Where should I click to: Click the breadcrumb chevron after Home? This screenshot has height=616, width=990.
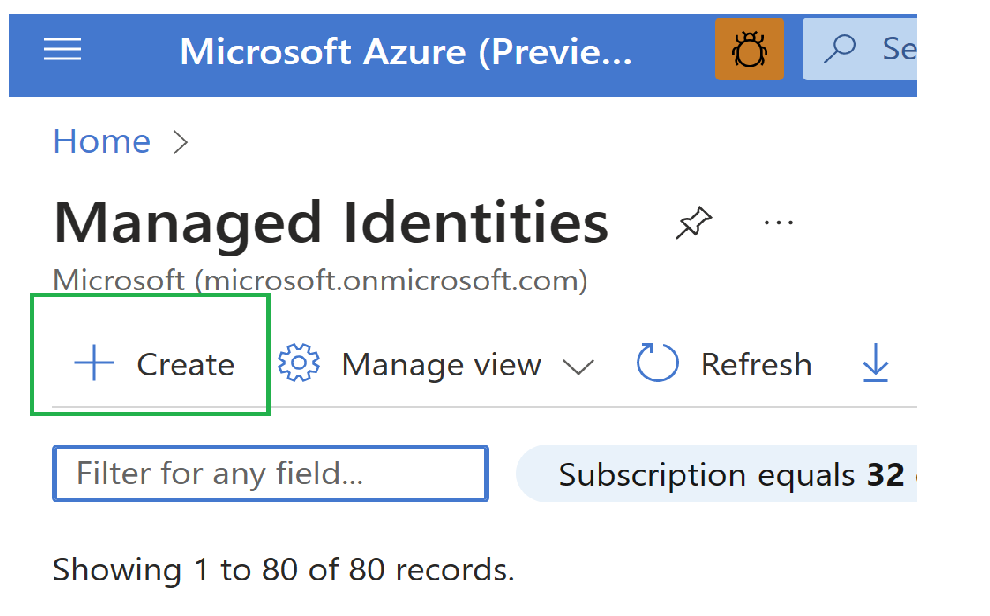click(x=181, y=143)
